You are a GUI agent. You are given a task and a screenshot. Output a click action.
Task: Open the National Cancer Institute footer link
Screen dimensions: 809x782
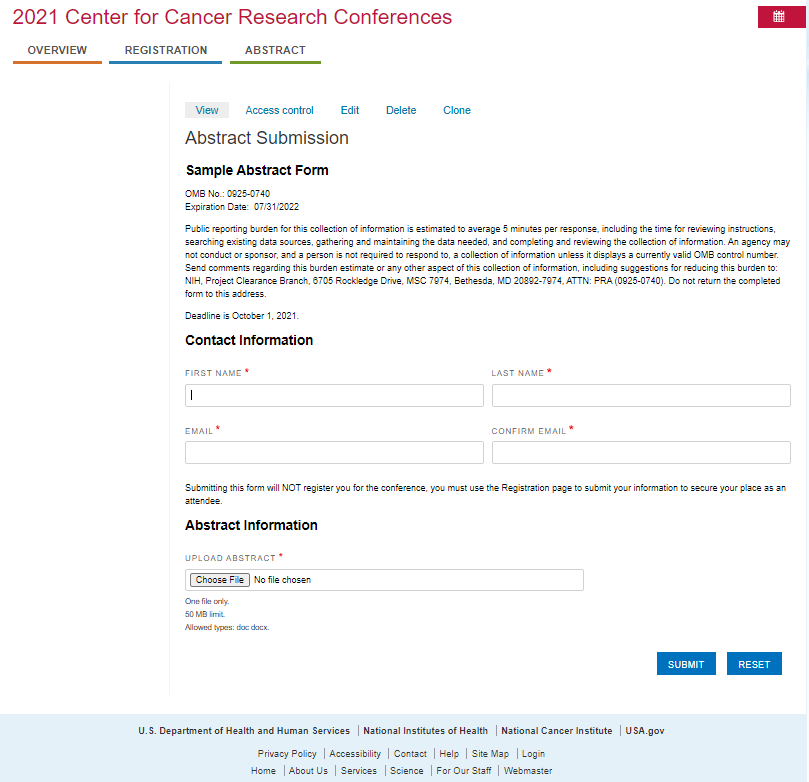[x=557, y=731]
